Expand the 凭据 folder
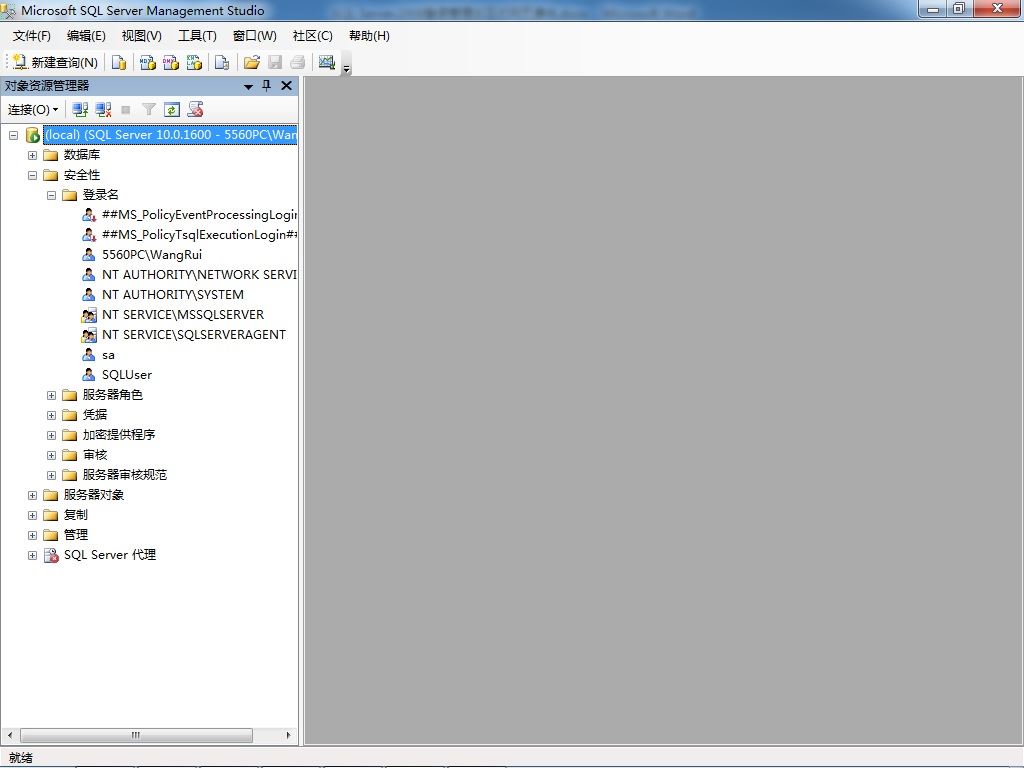 (51, 415)
